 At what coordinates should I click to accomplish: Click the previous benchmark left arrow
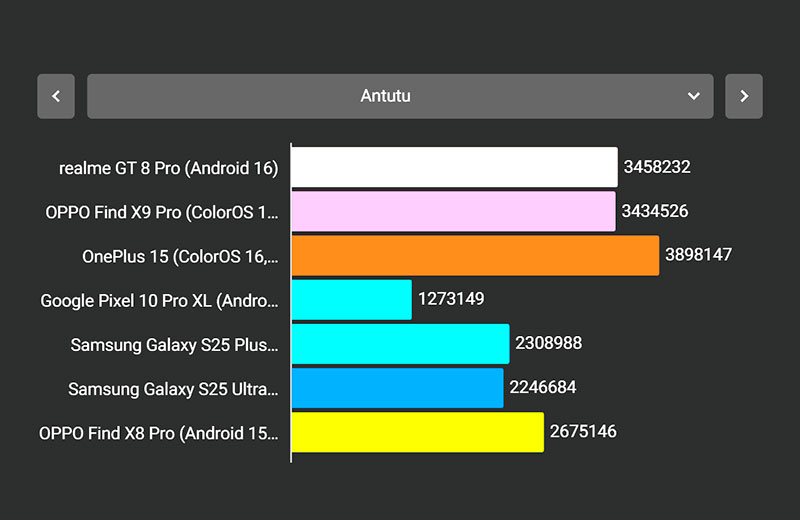[x=56, y=96]
